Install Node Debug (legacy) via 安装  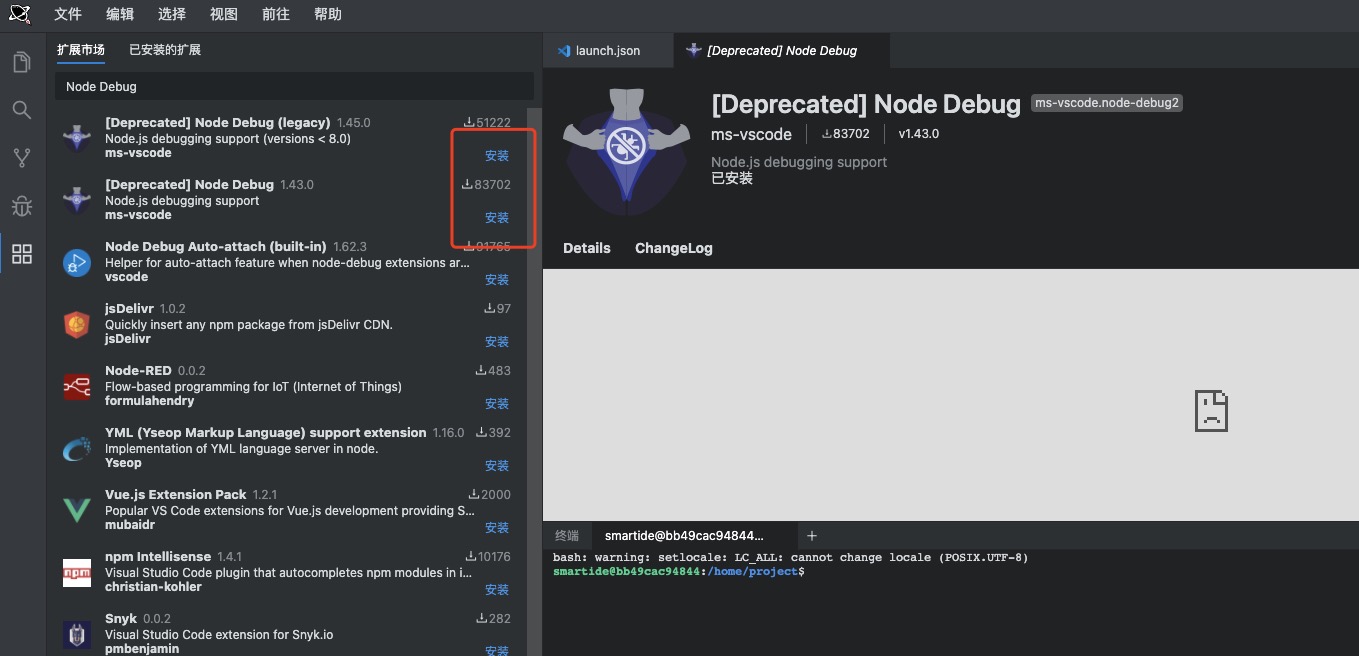click(x=497, y=156)
